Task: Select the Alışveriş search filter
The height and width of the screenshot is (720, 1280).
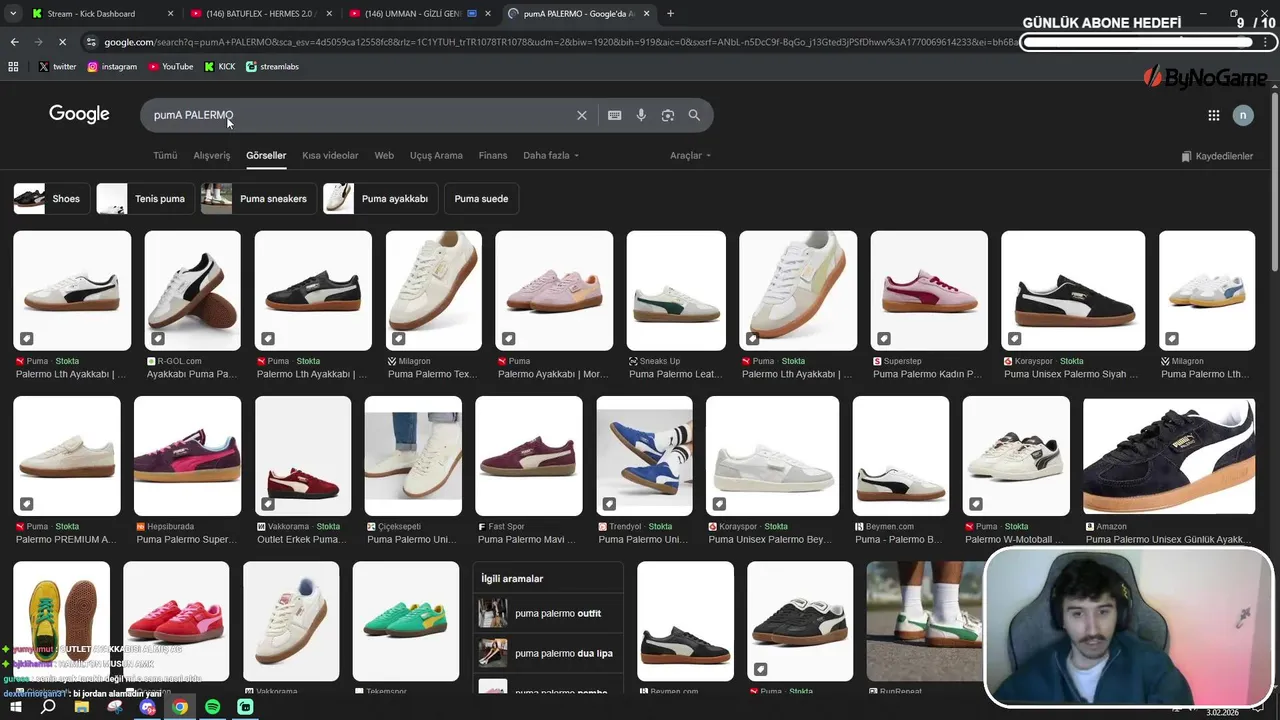Action: [212, 156]
